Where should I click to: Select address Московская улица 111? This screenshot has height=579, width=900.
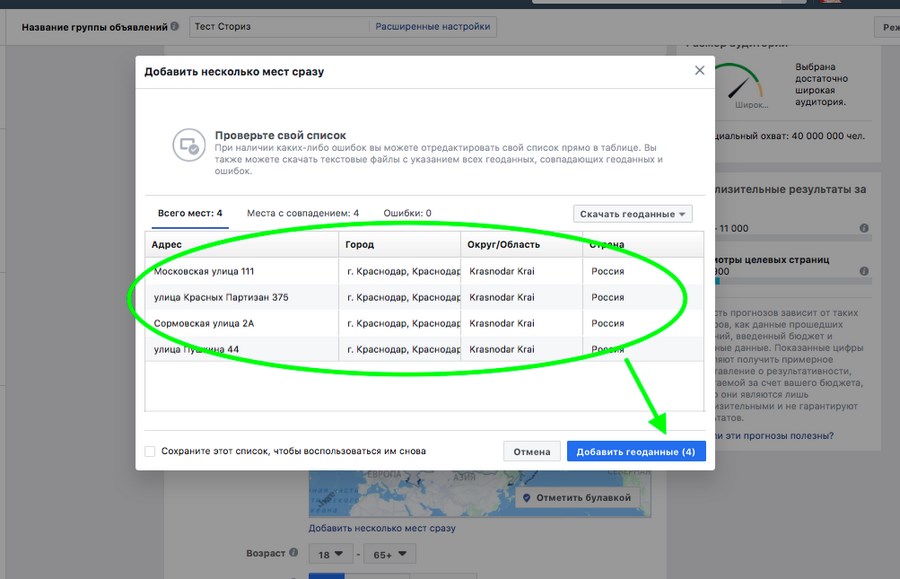(204, 271)
